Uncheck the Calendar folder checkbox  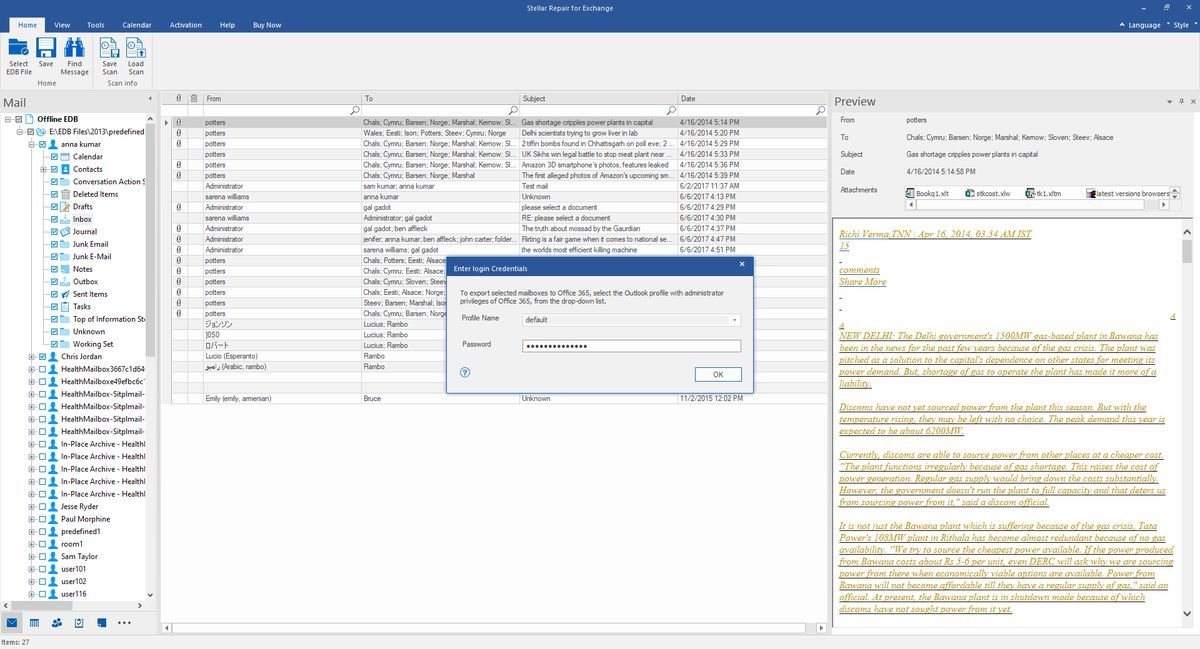point(55,157)
